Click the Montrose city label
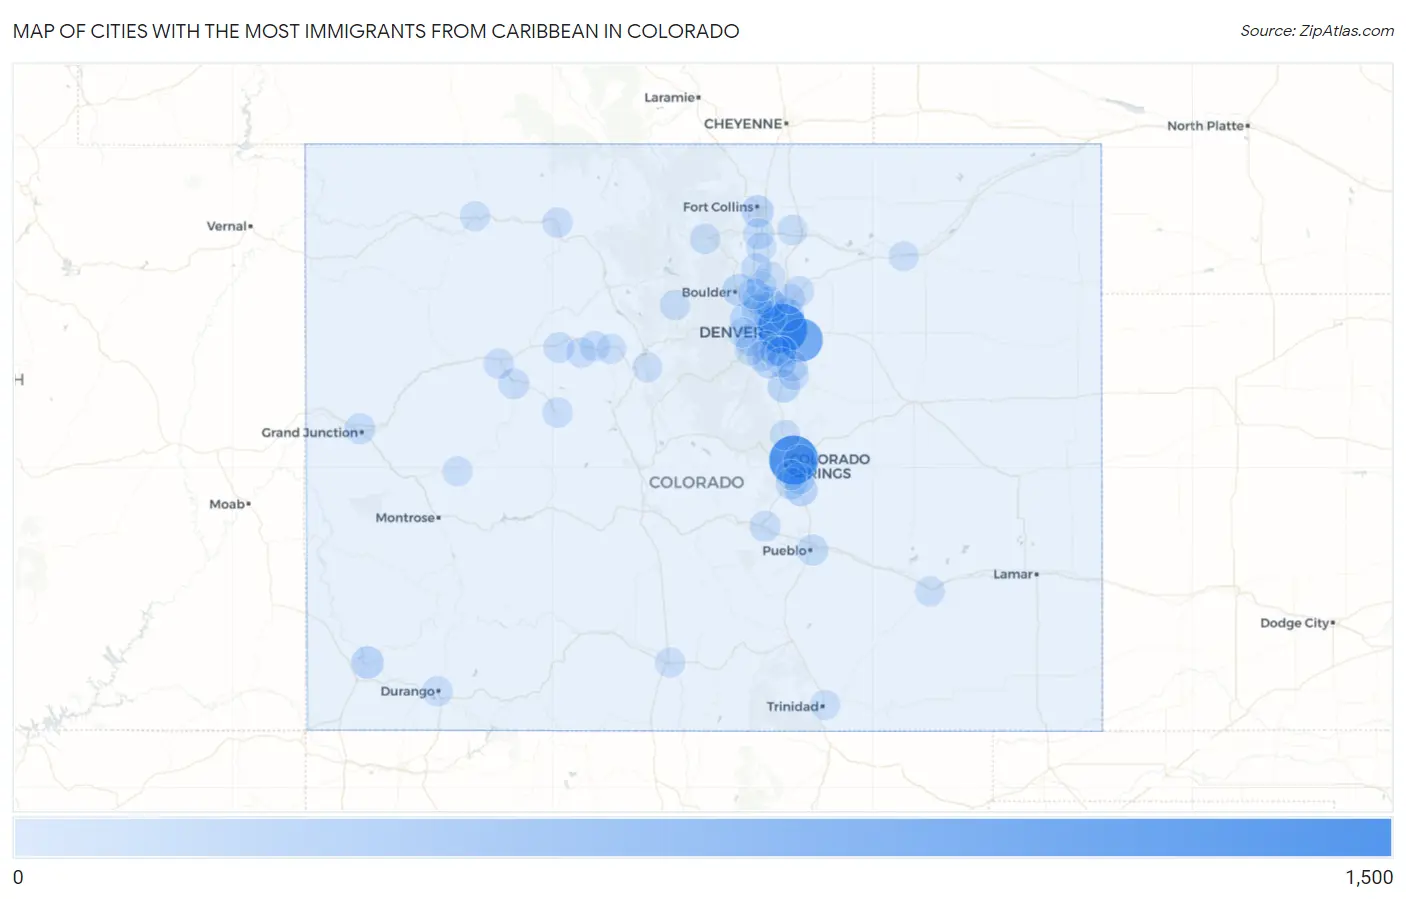Image resolution: width=1406 pixels, height=899 pixels. tap(407, 518)
